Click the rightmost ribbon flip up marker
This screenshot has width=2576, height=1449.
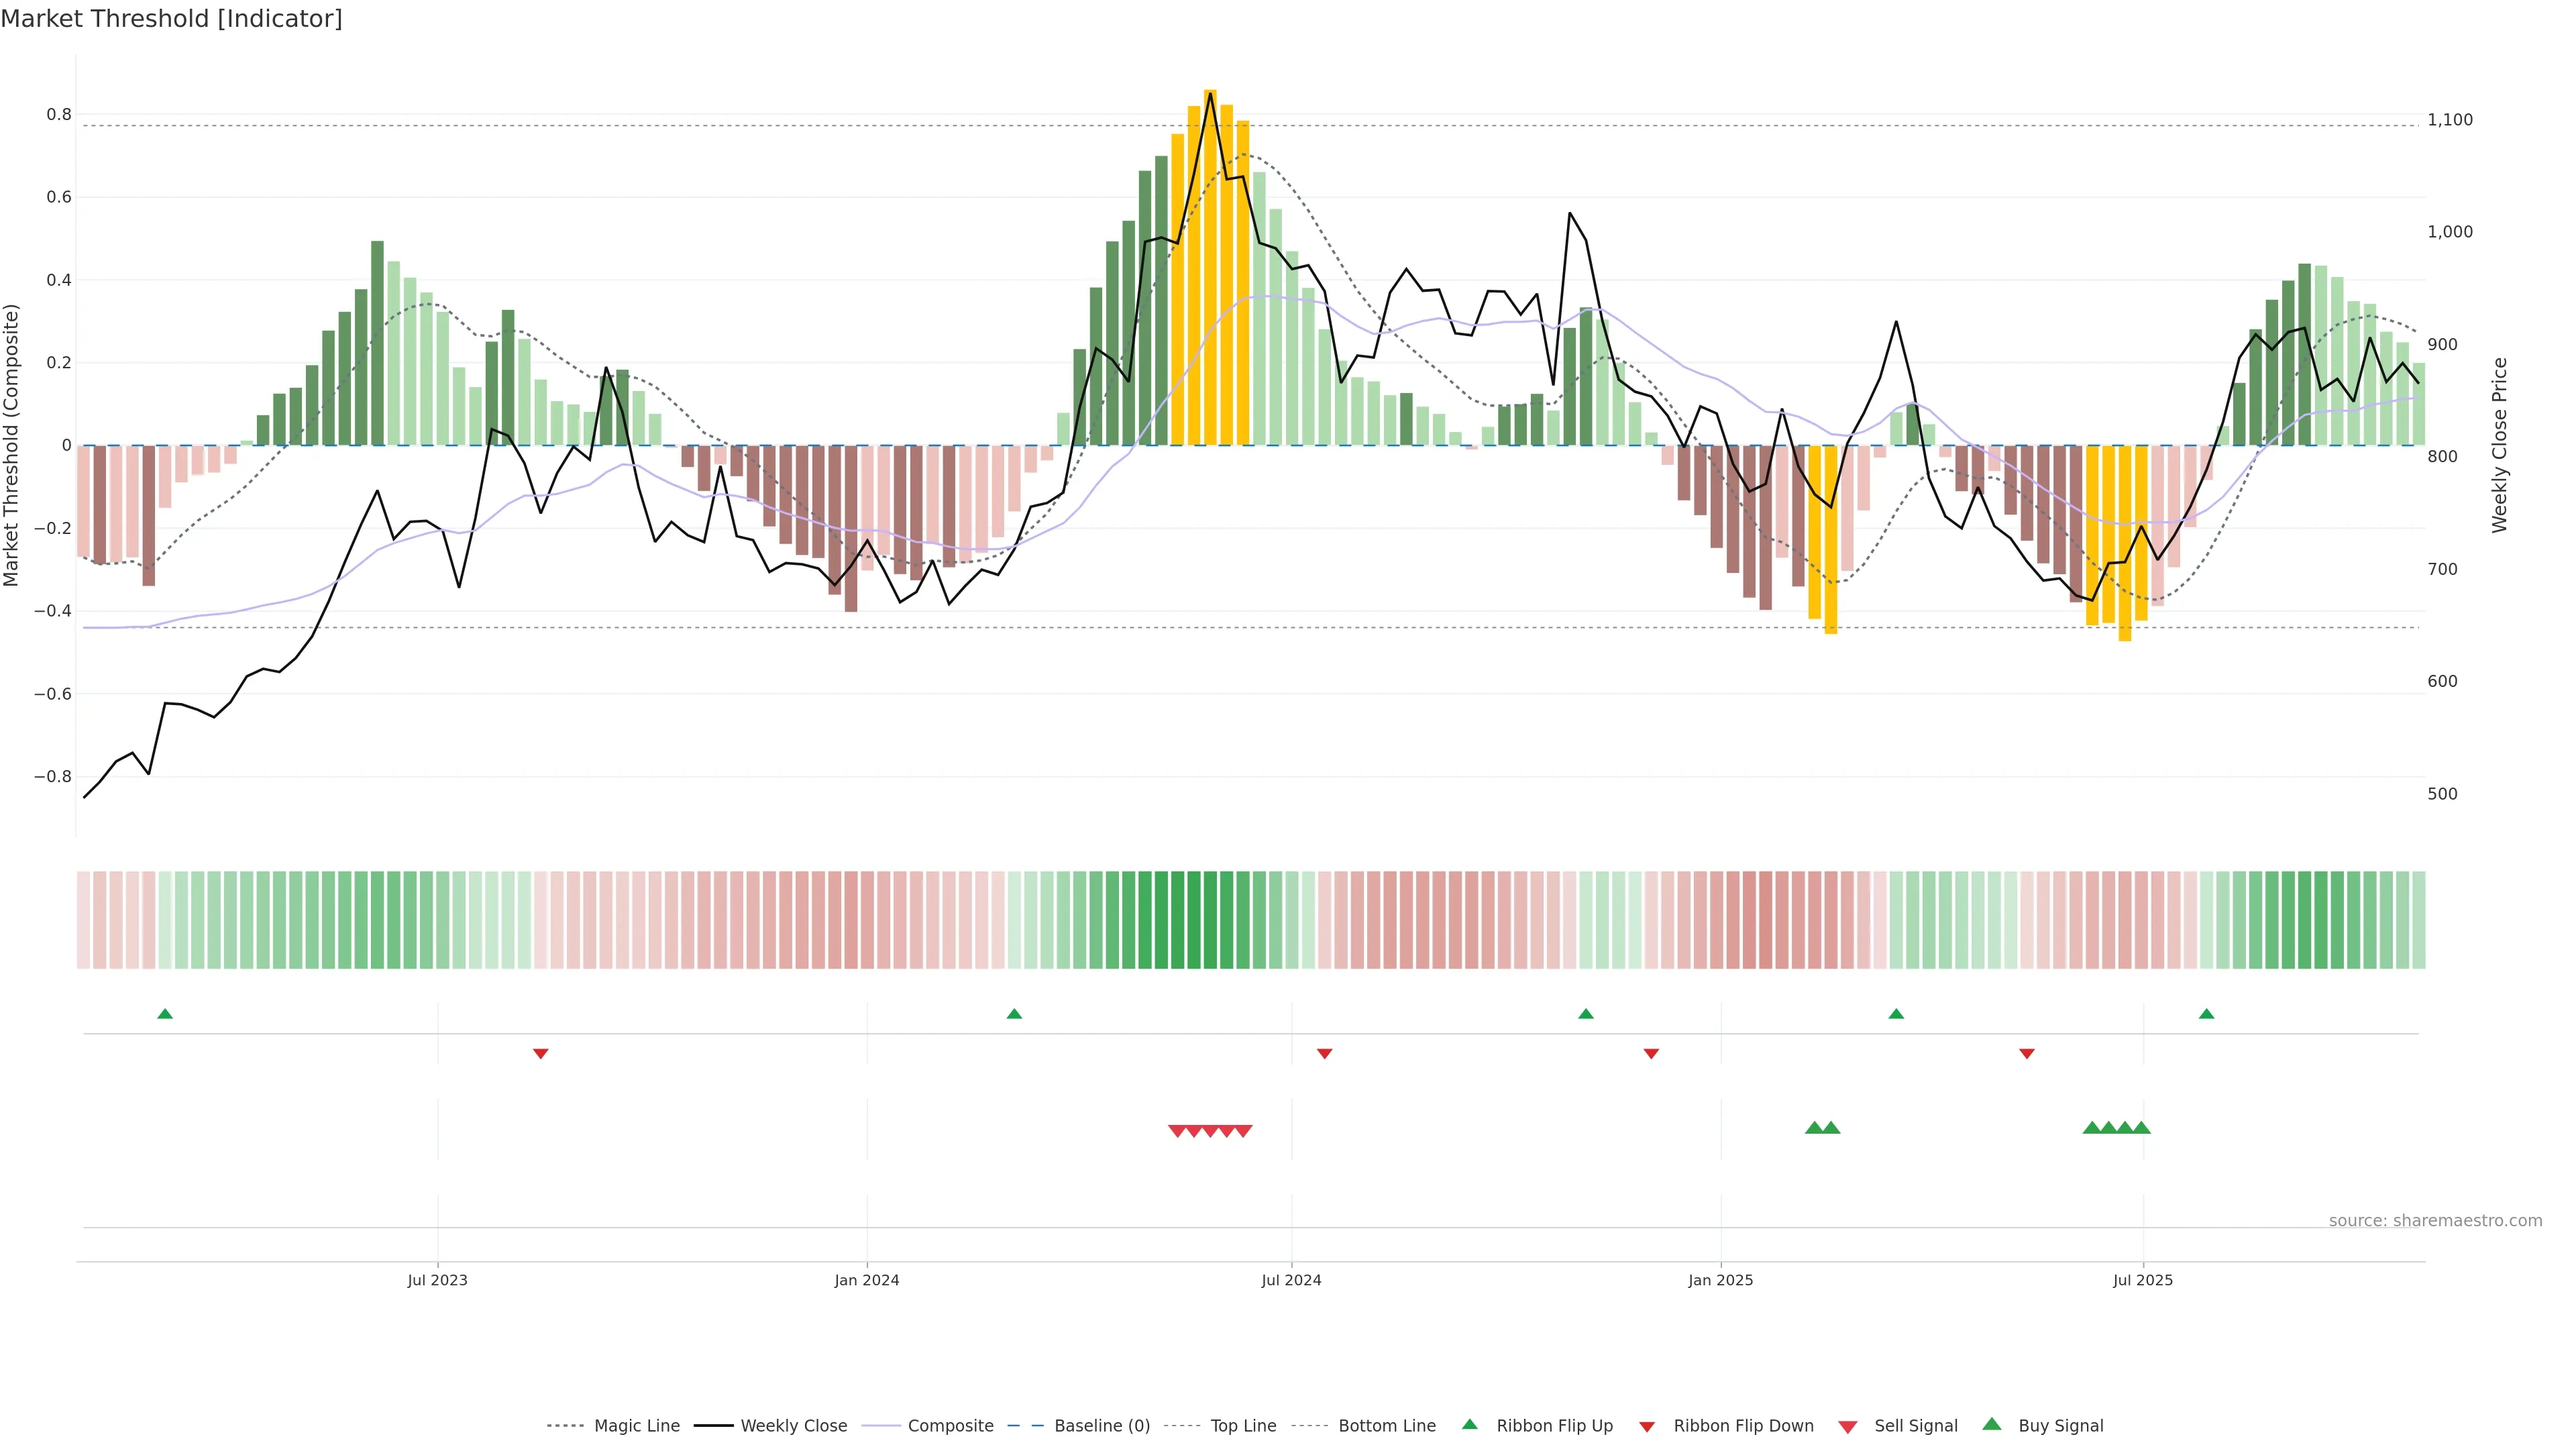click(x=2206, y=1014)
